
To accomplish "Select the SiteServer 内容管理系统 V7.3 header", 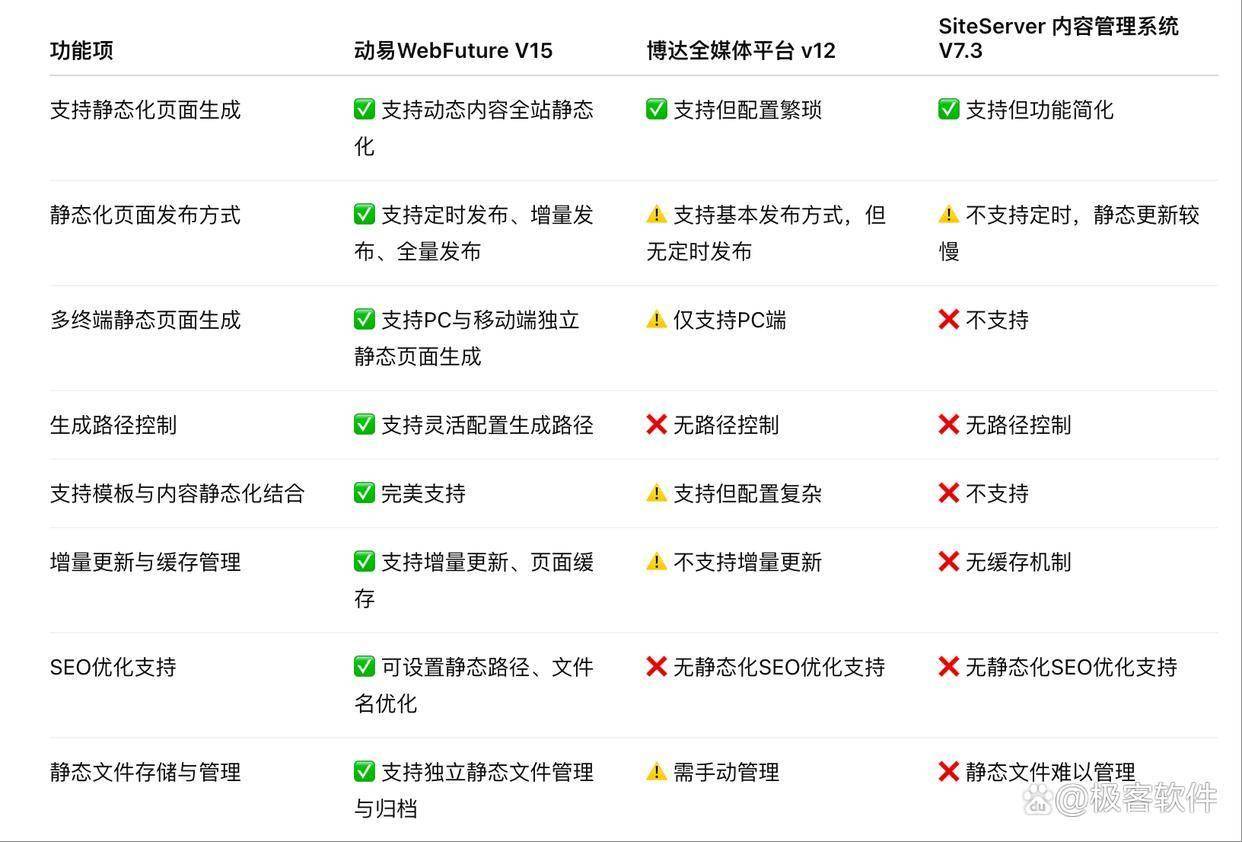I will click(x=1058, y=38).
